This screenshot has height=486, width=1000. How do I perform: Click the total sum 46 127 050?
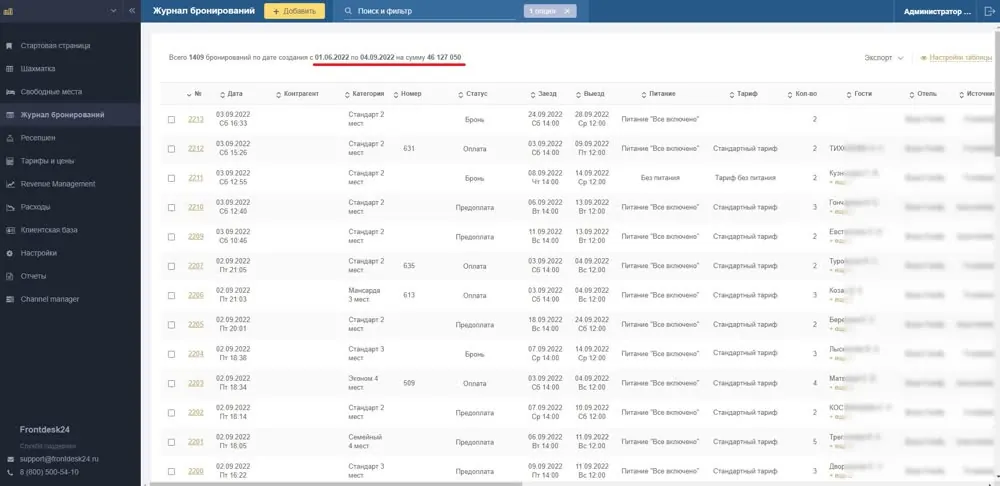(444, 57)
